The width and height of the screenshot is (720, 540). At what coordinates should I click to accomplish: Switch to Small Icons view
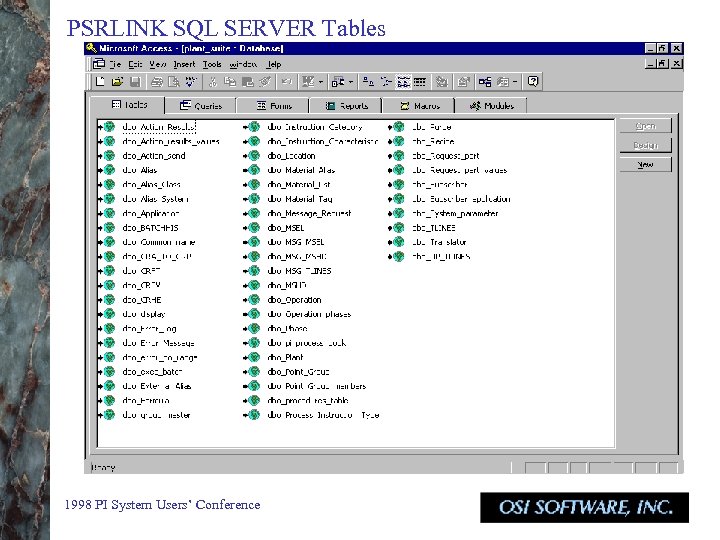click(386, 82)
